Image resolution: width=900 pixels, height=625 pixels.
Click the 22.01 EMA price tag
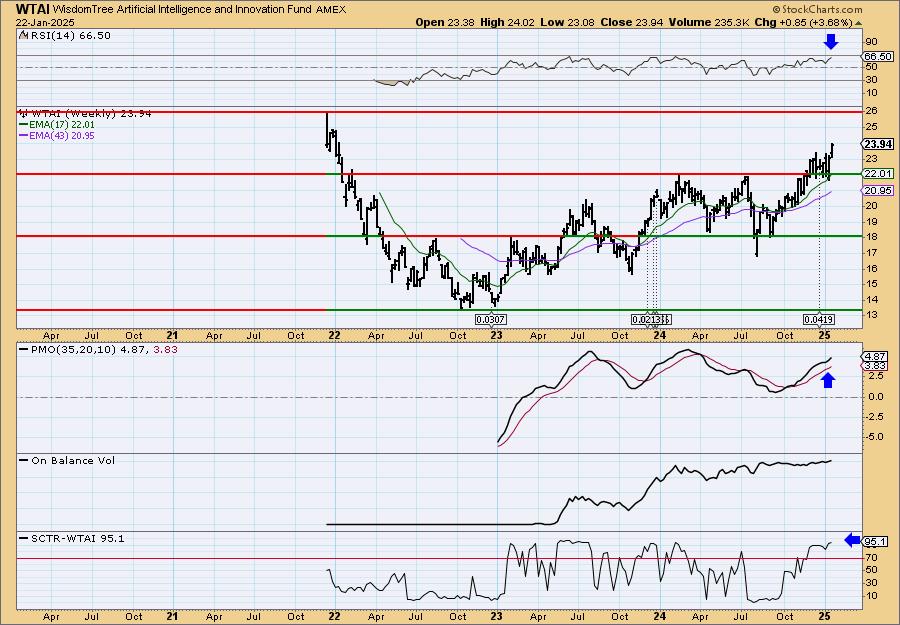pos(878,173)
